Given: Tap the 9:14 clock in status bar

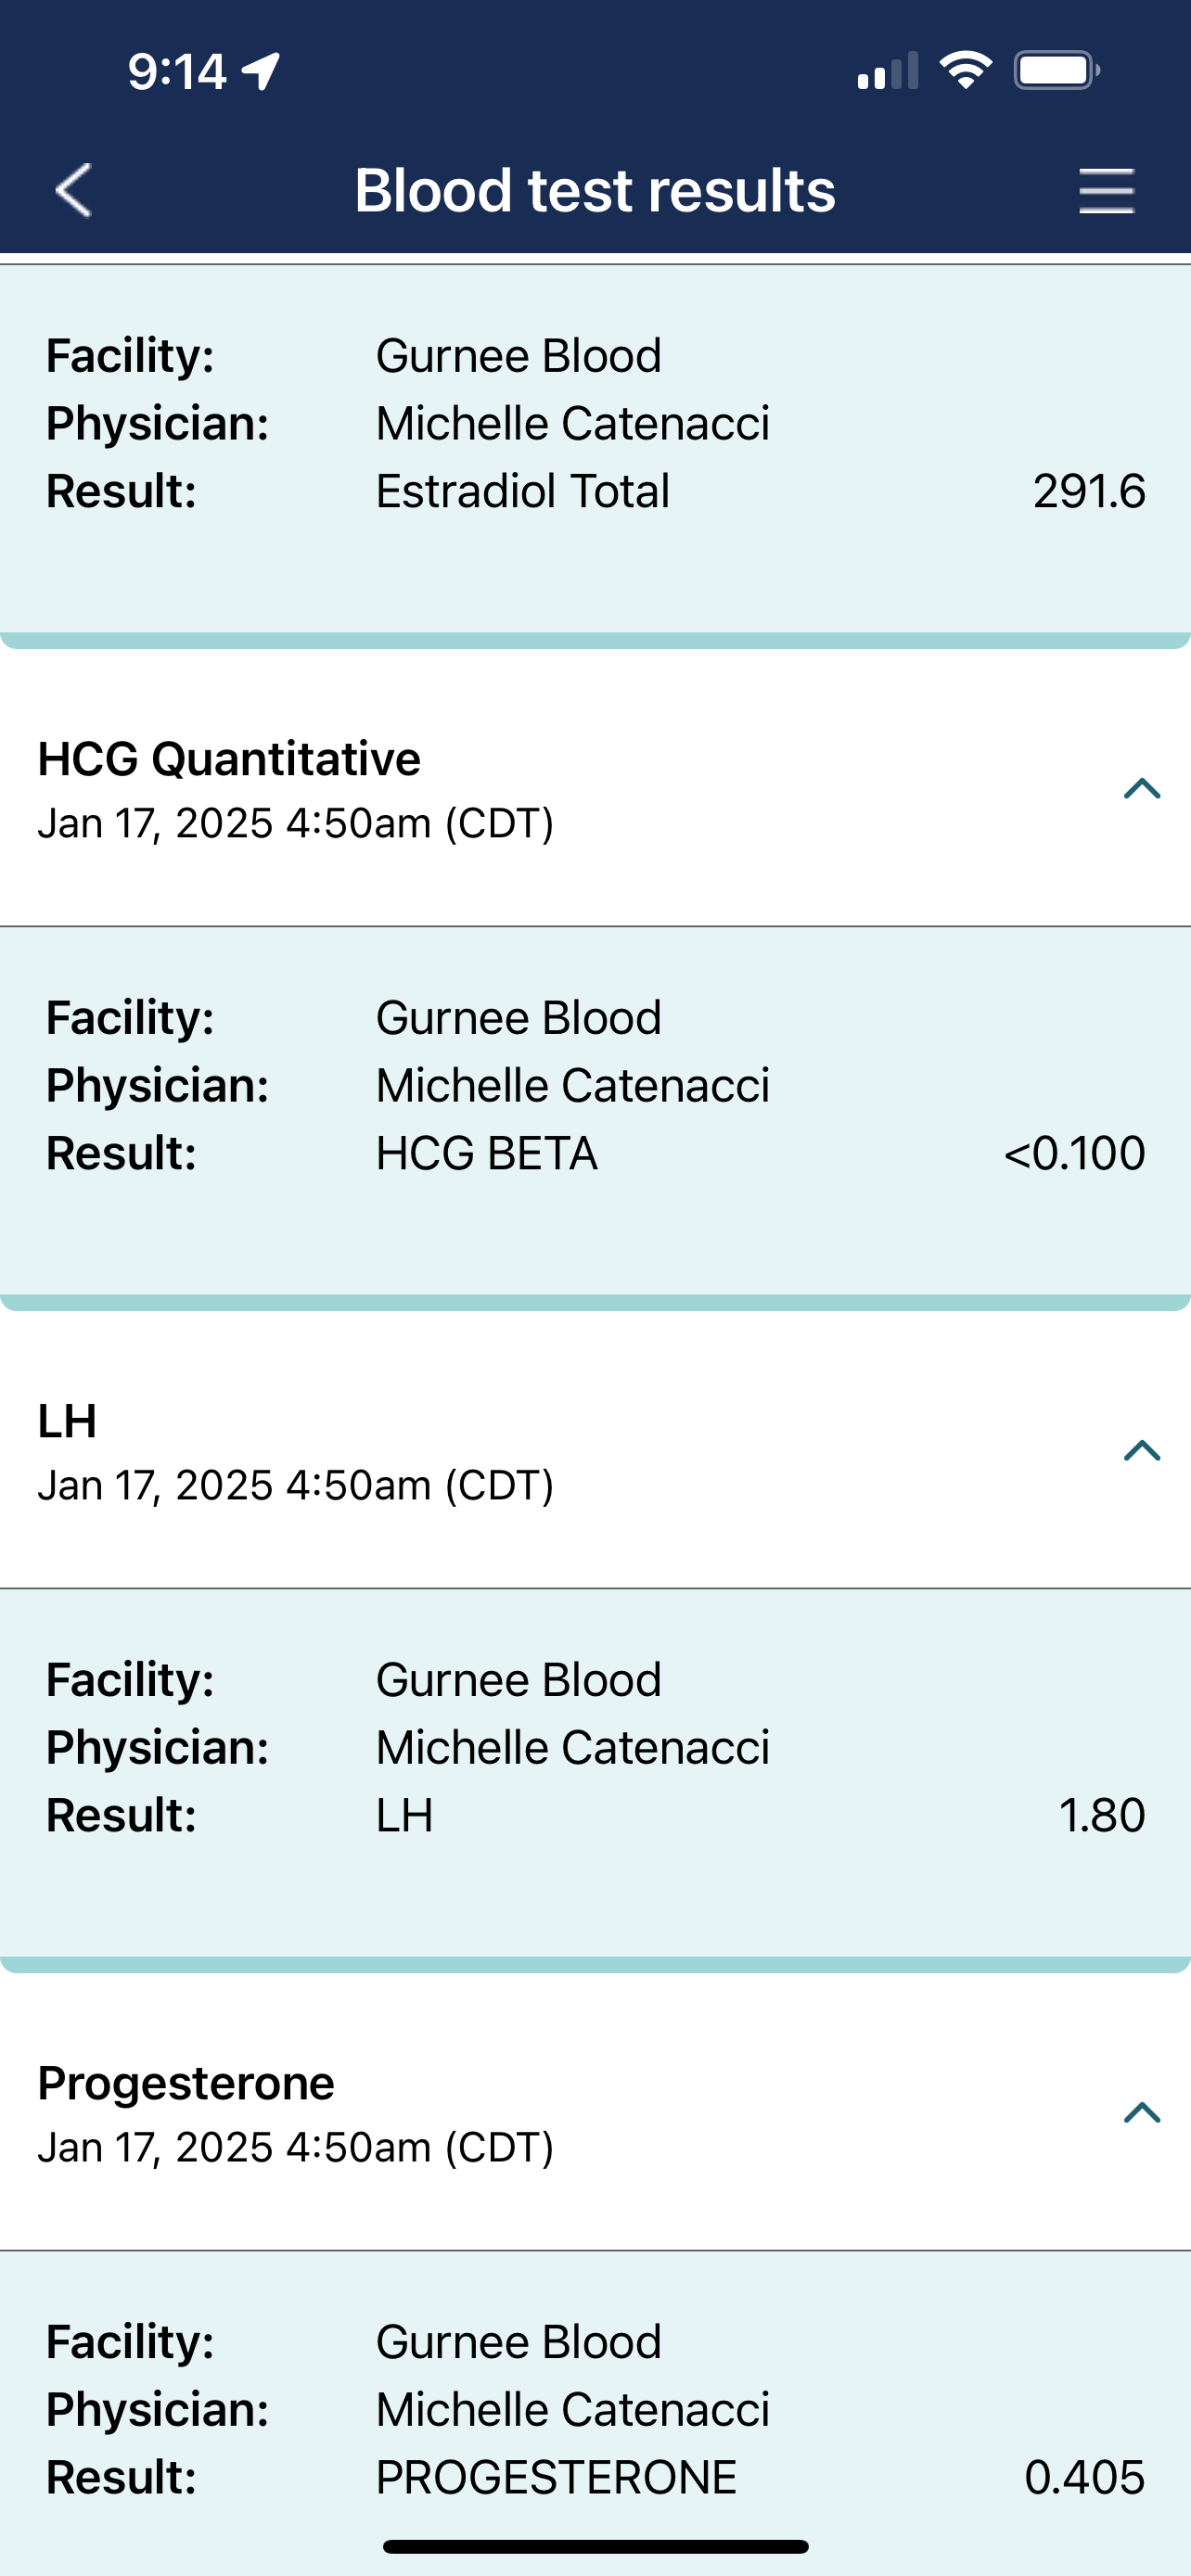Looking at the screenshot, I should click(x=177, y=71).
